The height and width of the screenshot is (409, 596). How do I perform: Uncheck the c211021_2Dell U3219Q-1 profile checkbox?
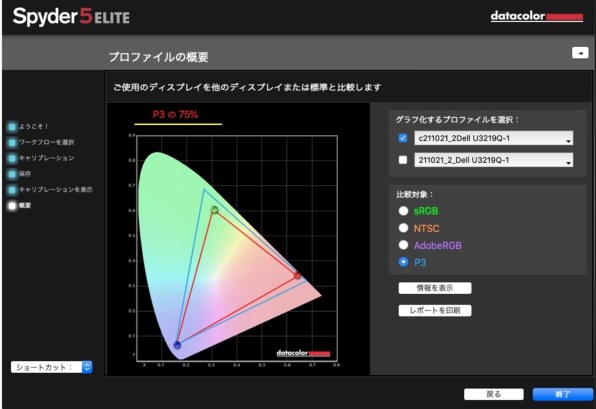point(403,138)
